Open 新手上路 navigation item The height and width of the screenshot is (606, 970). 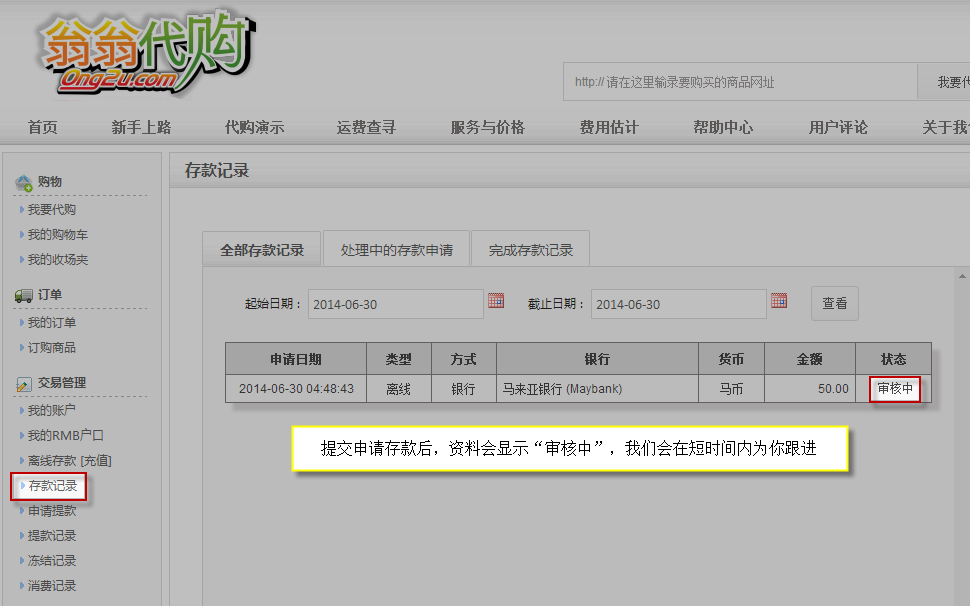pos(141,127)
